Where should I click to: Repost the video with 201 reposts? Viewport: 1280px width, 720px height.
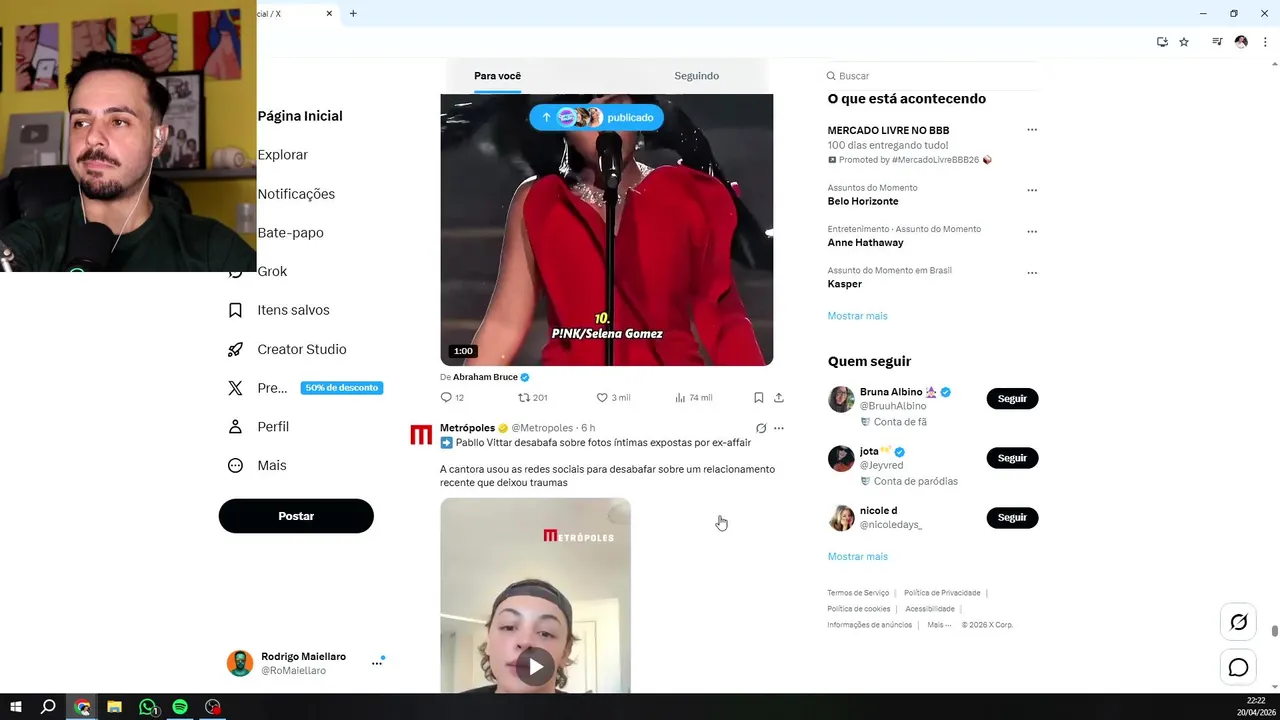(523, 397)
